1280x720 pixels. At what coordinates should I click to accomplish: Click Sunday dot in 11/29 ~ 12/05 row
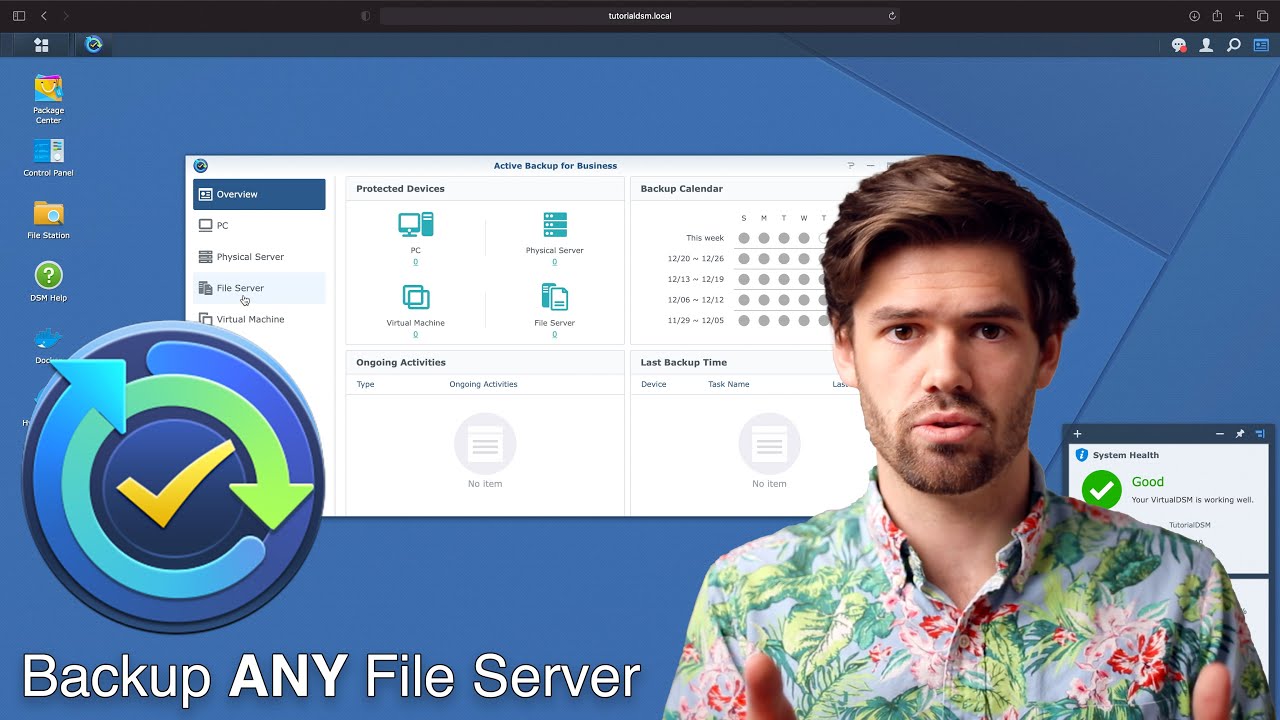744,320
